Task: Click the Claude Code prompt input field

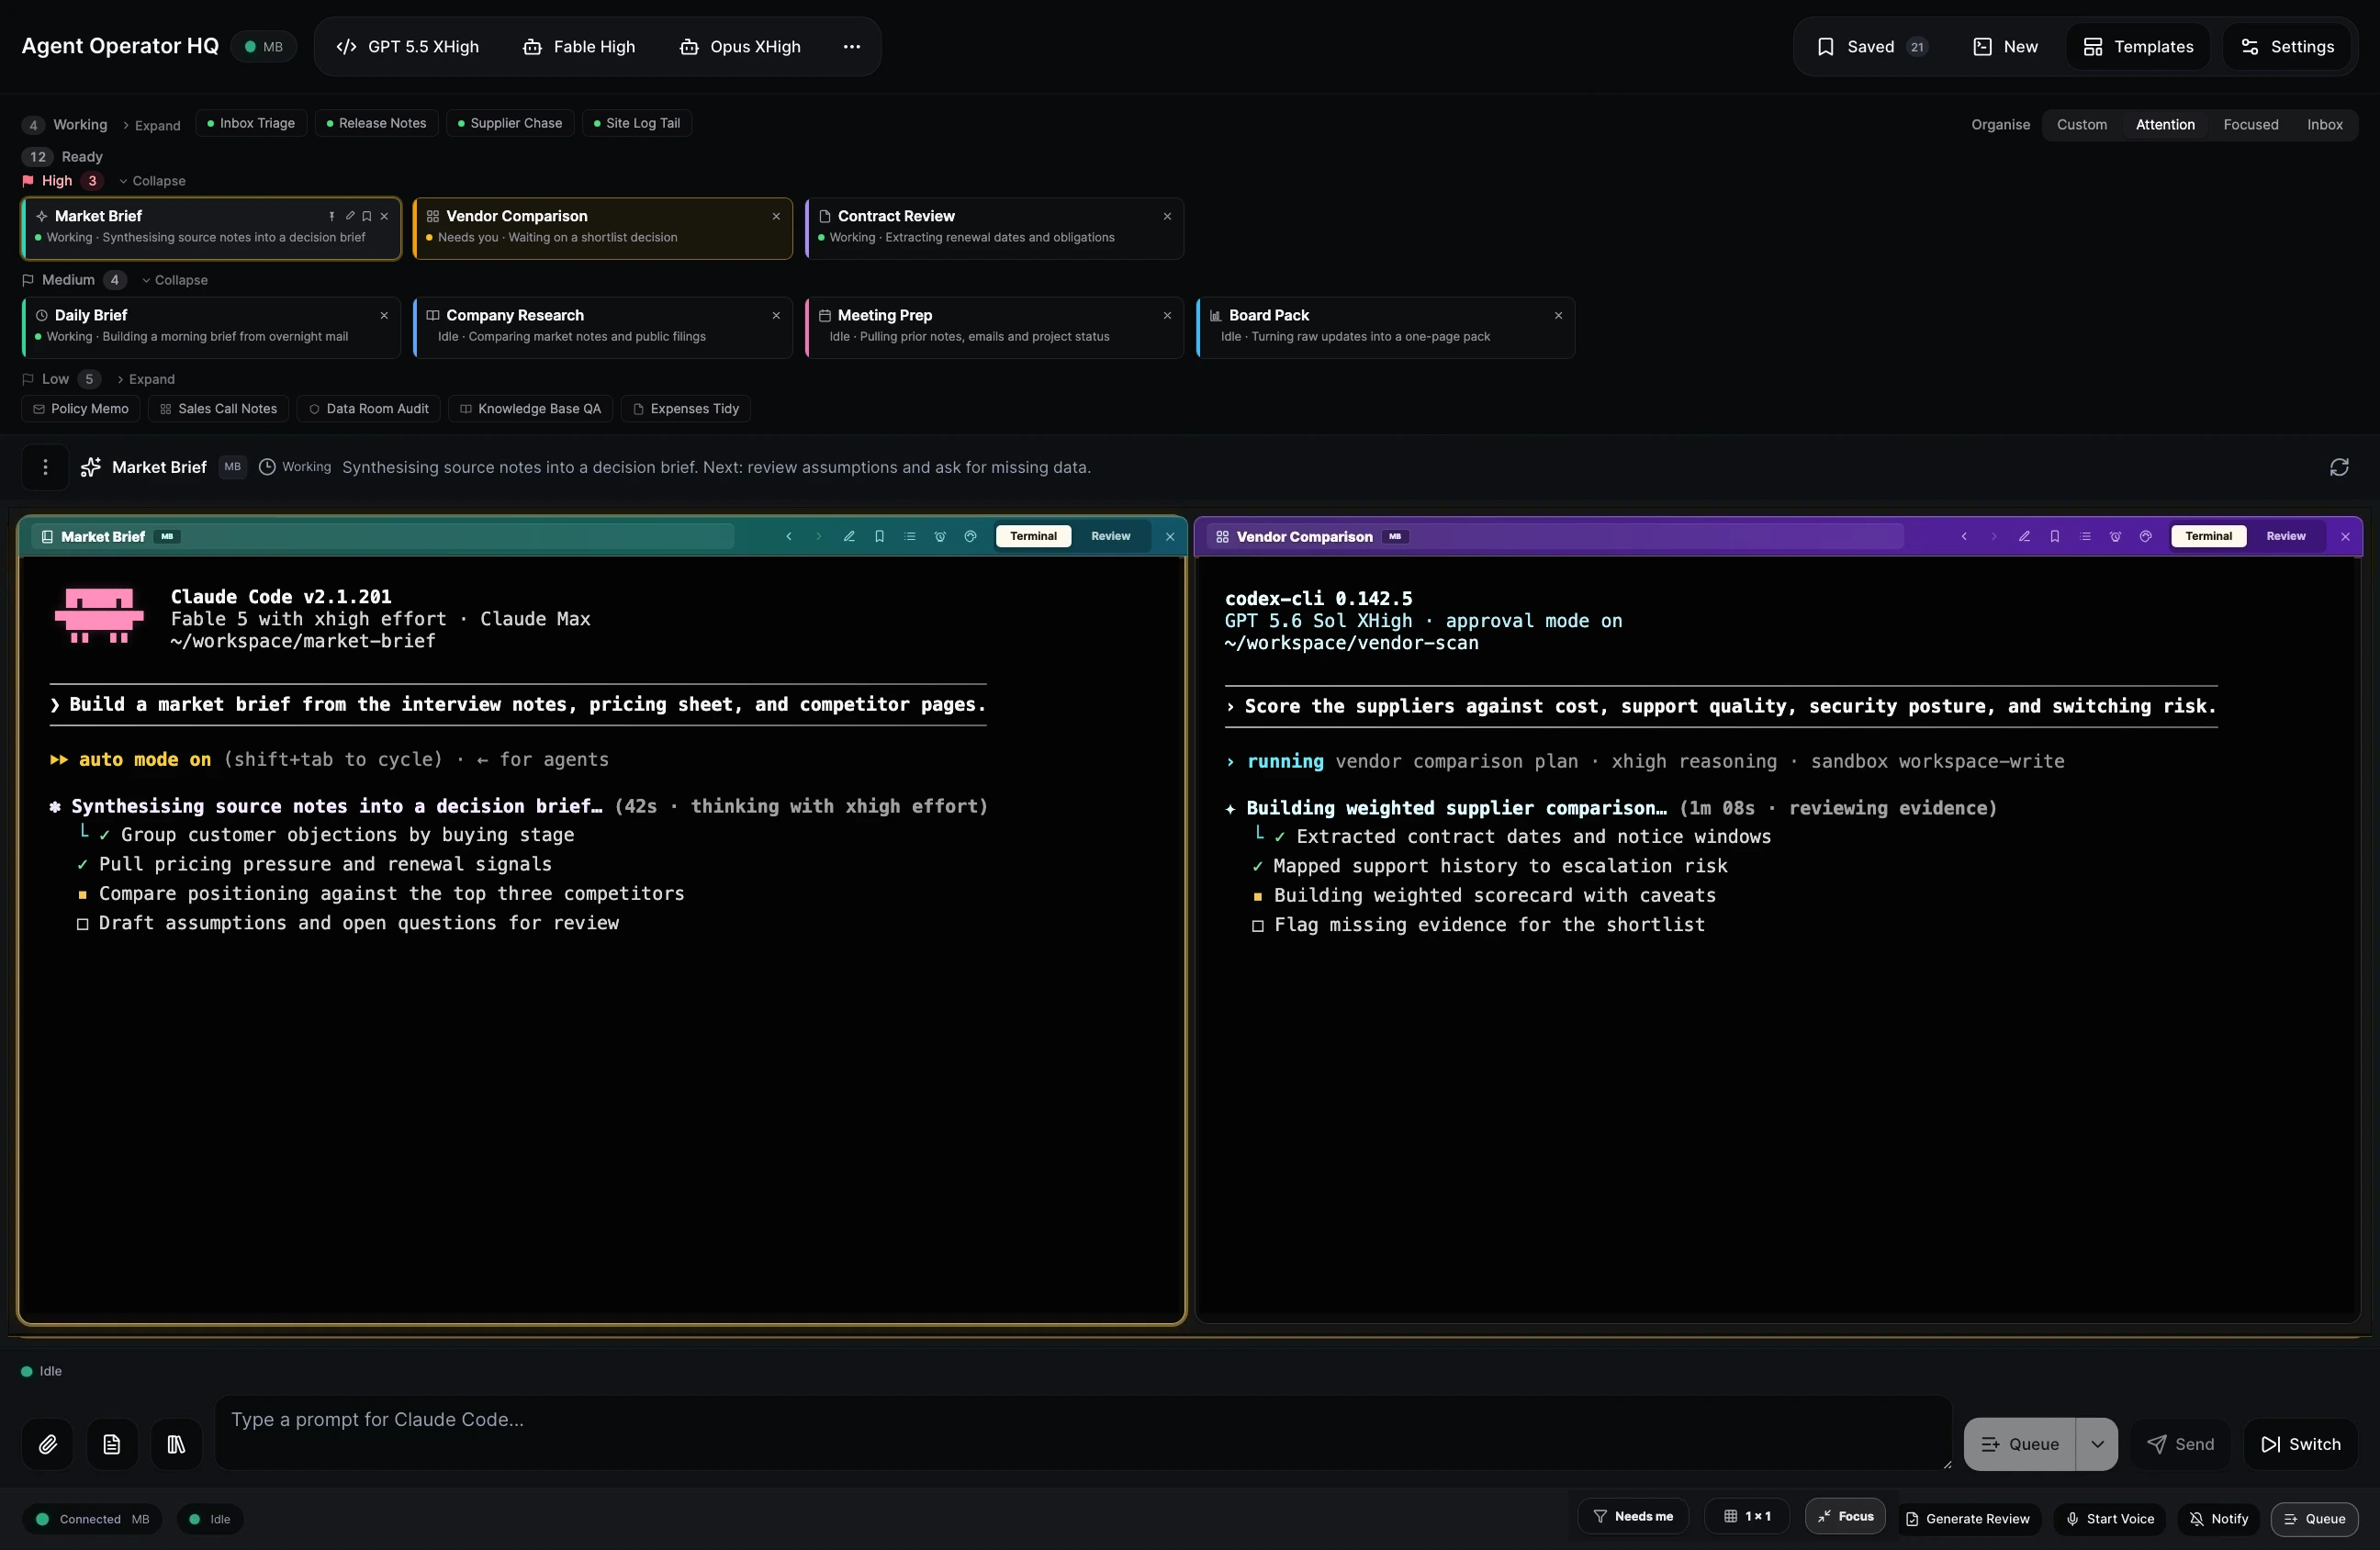Action: coord(1083,1432)
